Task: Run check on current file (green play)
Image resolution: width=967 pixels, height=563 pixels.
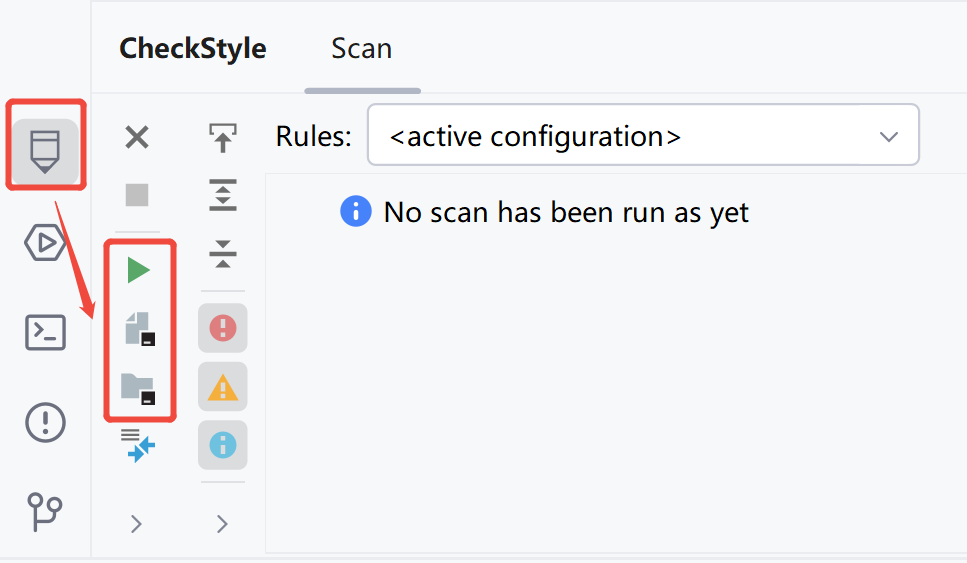Action: tap(138, 270)
